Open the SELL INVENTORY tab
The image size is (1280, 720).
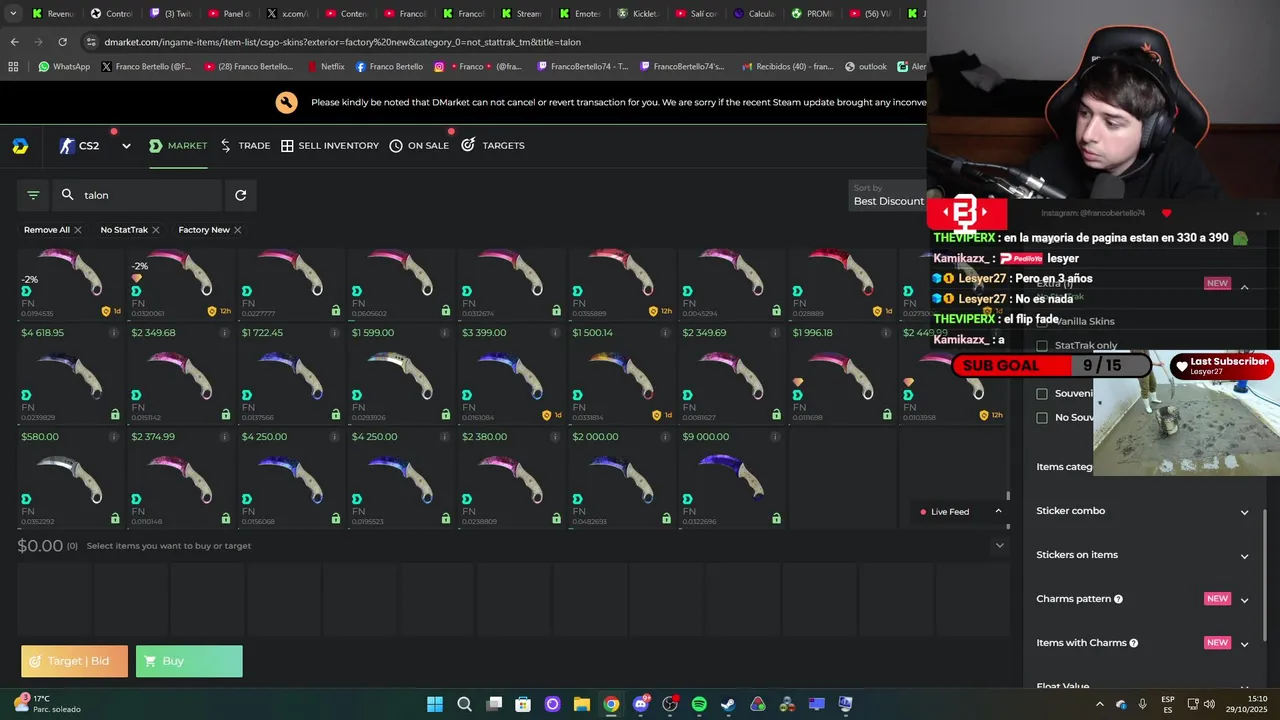(330, 146)
